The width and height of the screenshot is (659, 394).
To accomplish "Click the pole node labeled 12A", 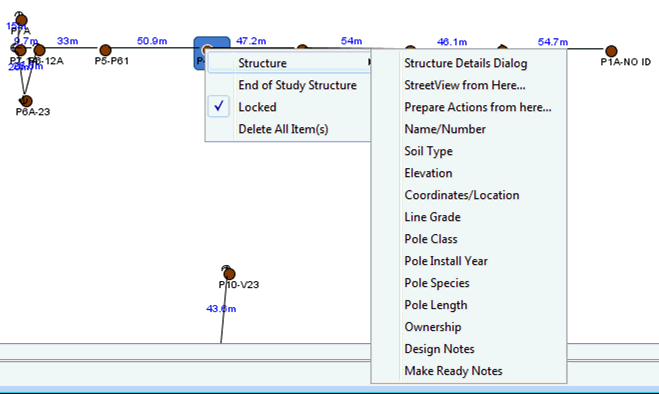I will [40, 50].
